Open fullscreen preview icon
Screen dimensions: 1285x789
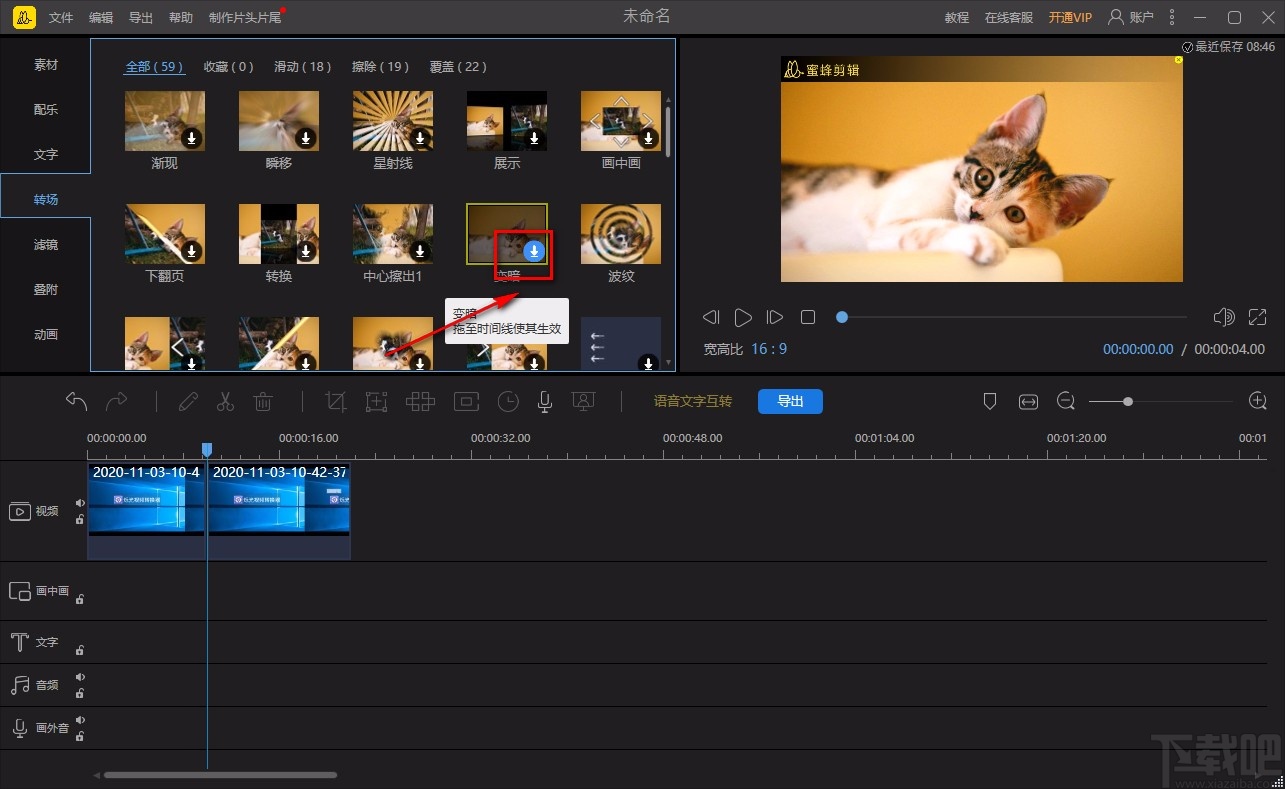pyautogui.click(x=1257, y=317)
